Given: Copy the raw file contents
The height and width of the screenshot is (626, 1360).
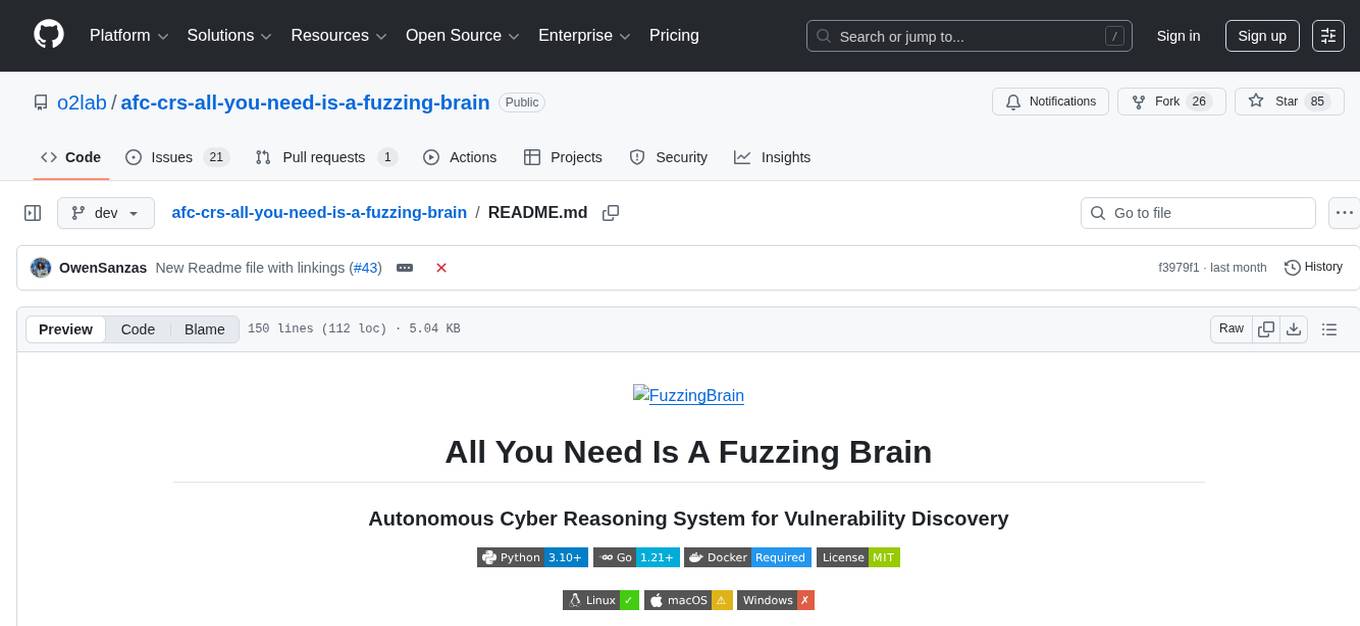Looking at the screenshot, I should [x=1265, y=328].
